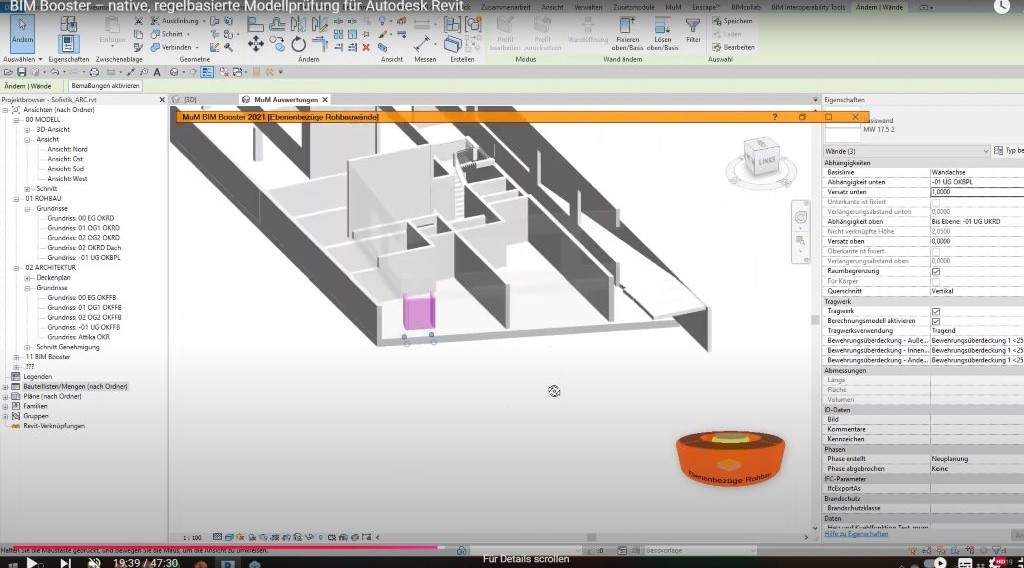Click the Versatz unten value field
1024x568 pixels.
(x=975, y=191)
